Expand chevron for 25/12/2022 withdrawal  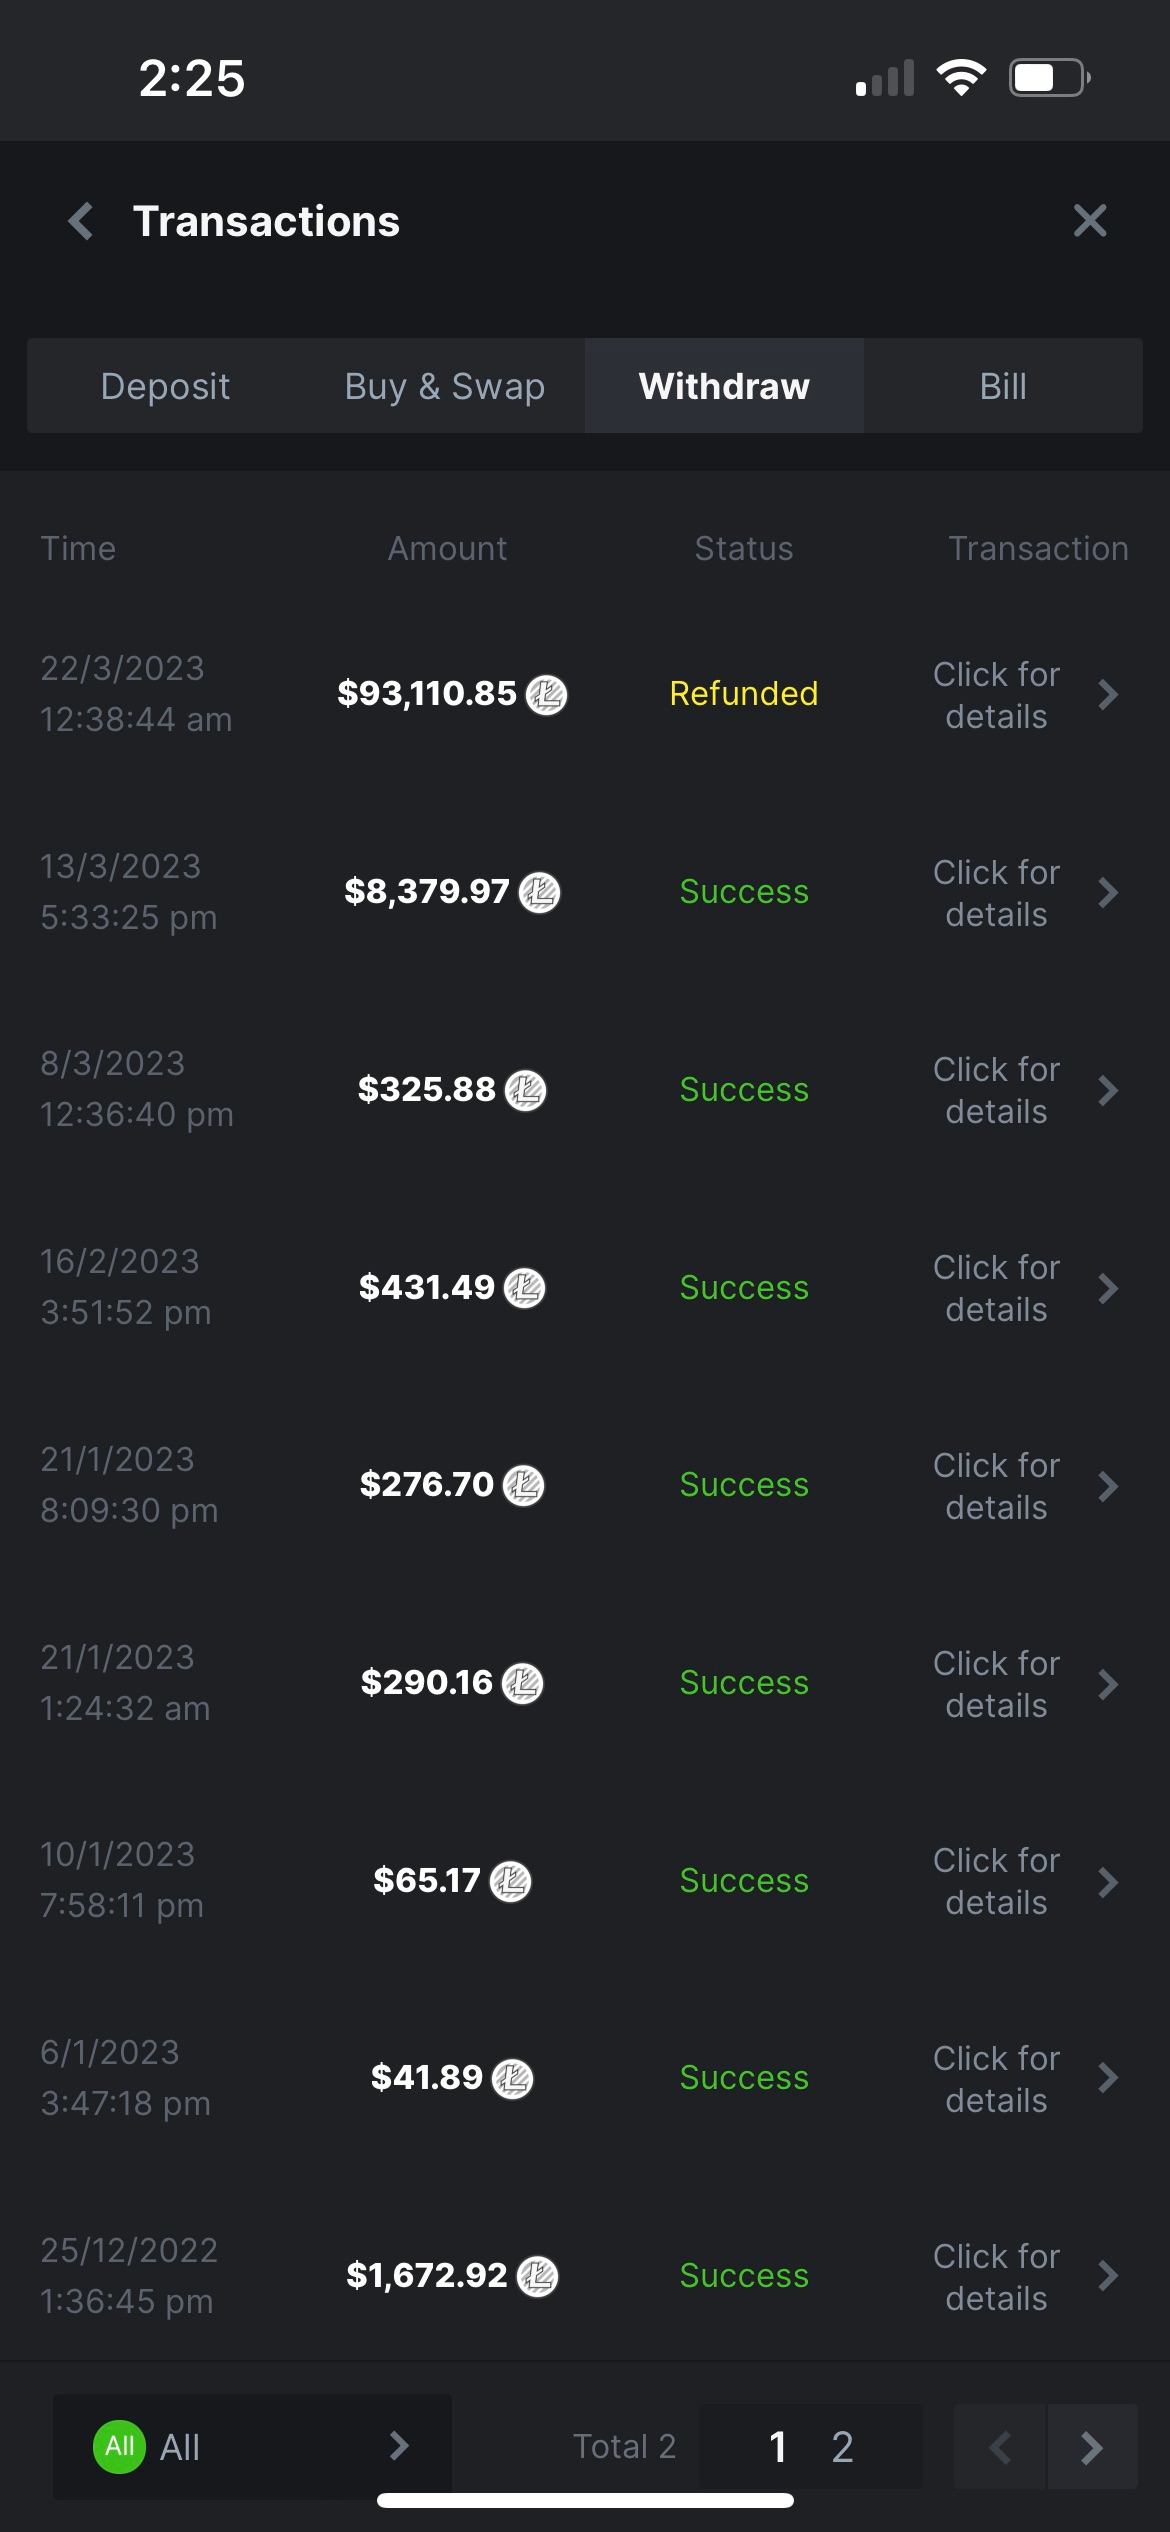1107,2277
